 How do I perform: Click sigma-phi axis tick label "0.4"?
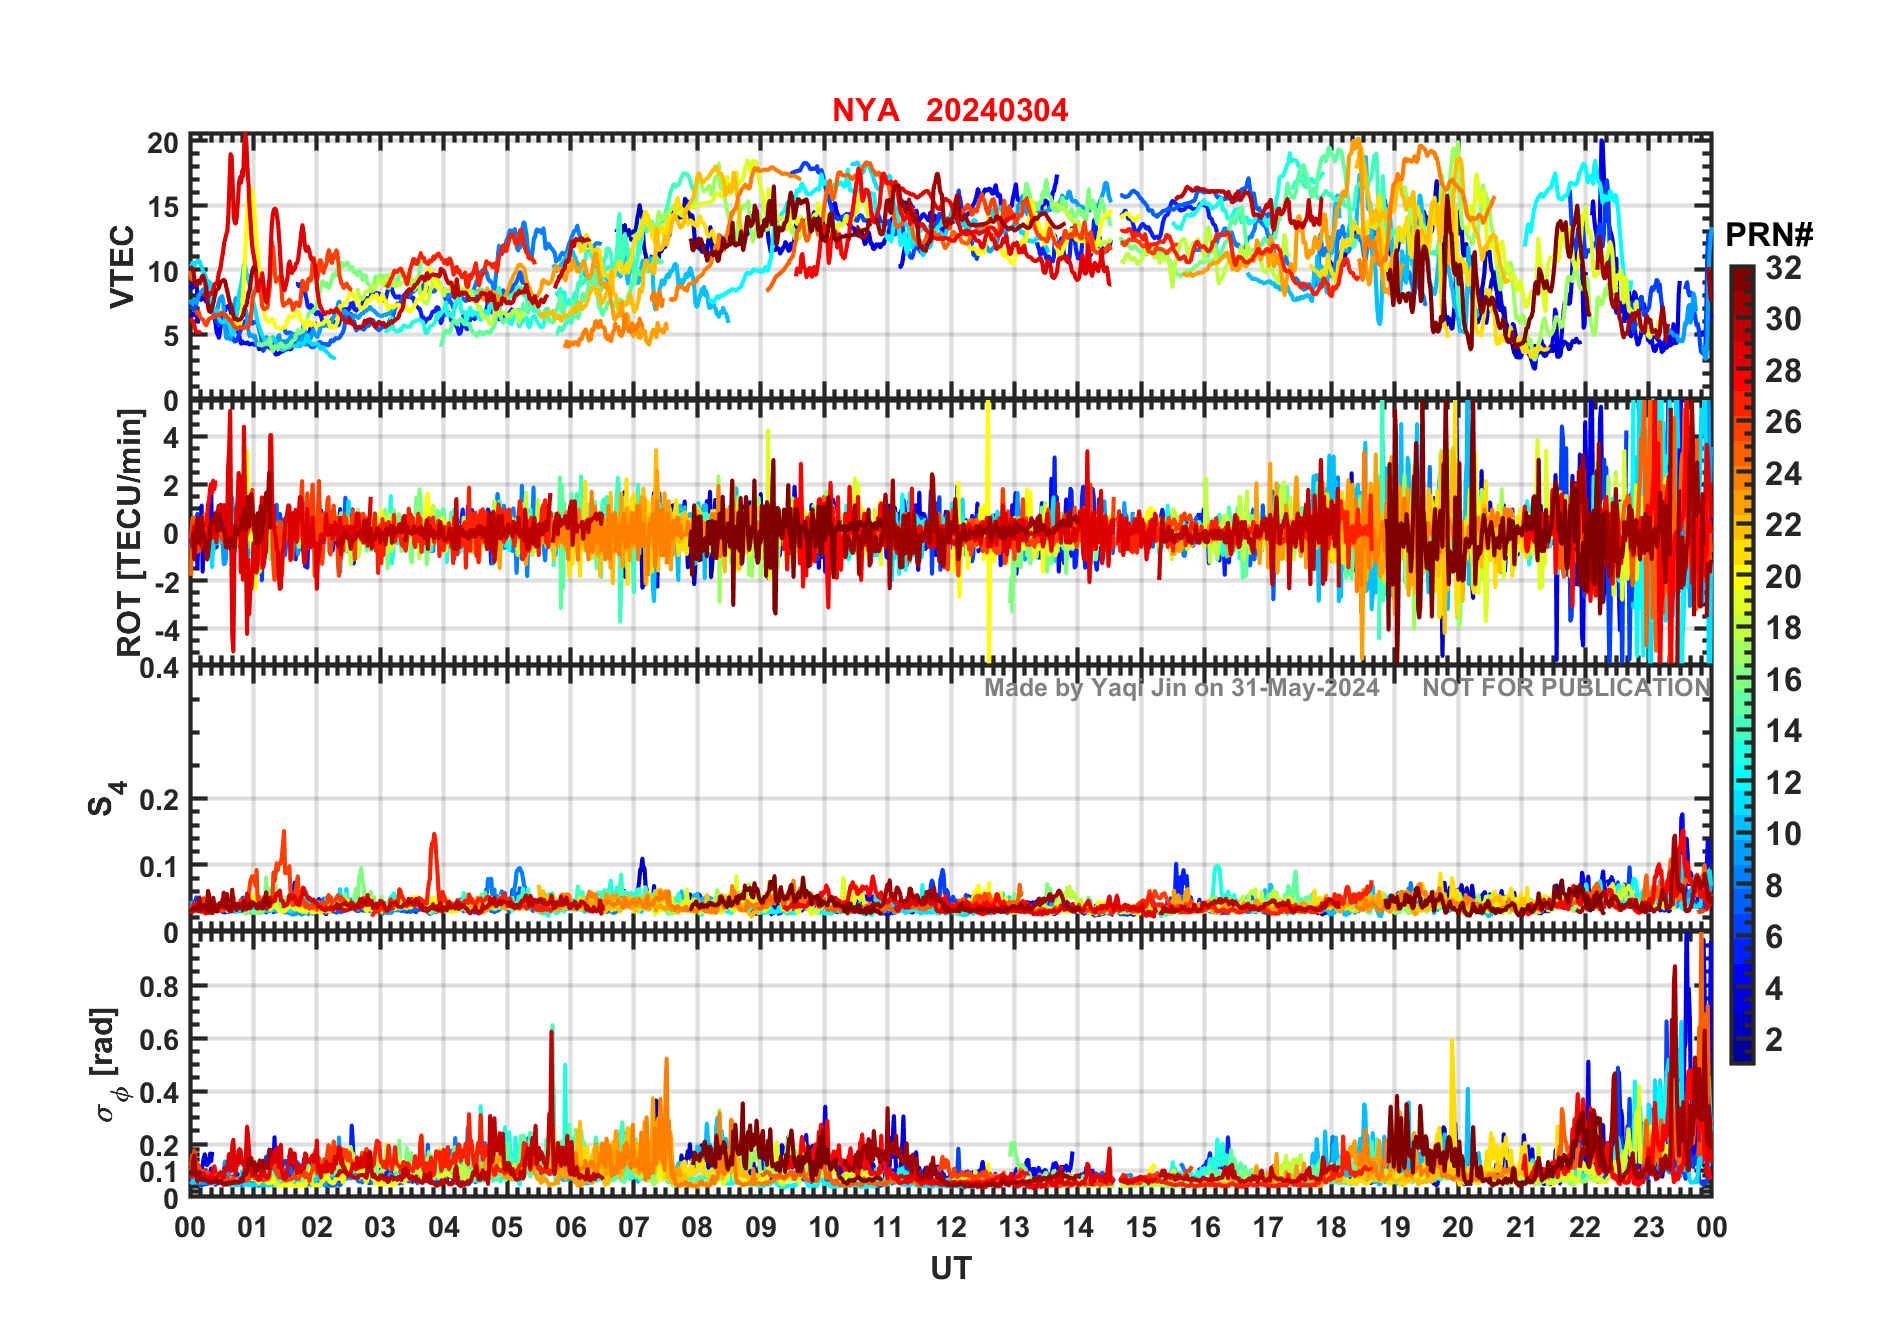pos(159,1093)
